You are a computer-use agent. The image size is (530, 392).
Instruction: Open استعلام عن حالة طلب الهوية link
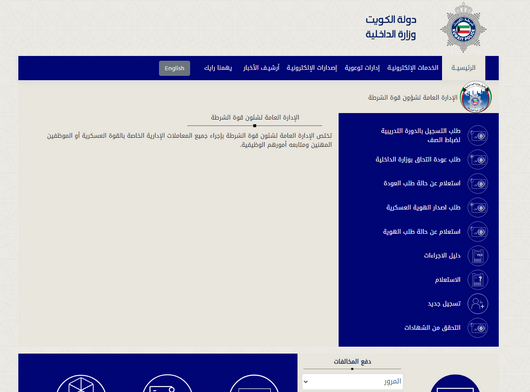(x=421, y=231)
